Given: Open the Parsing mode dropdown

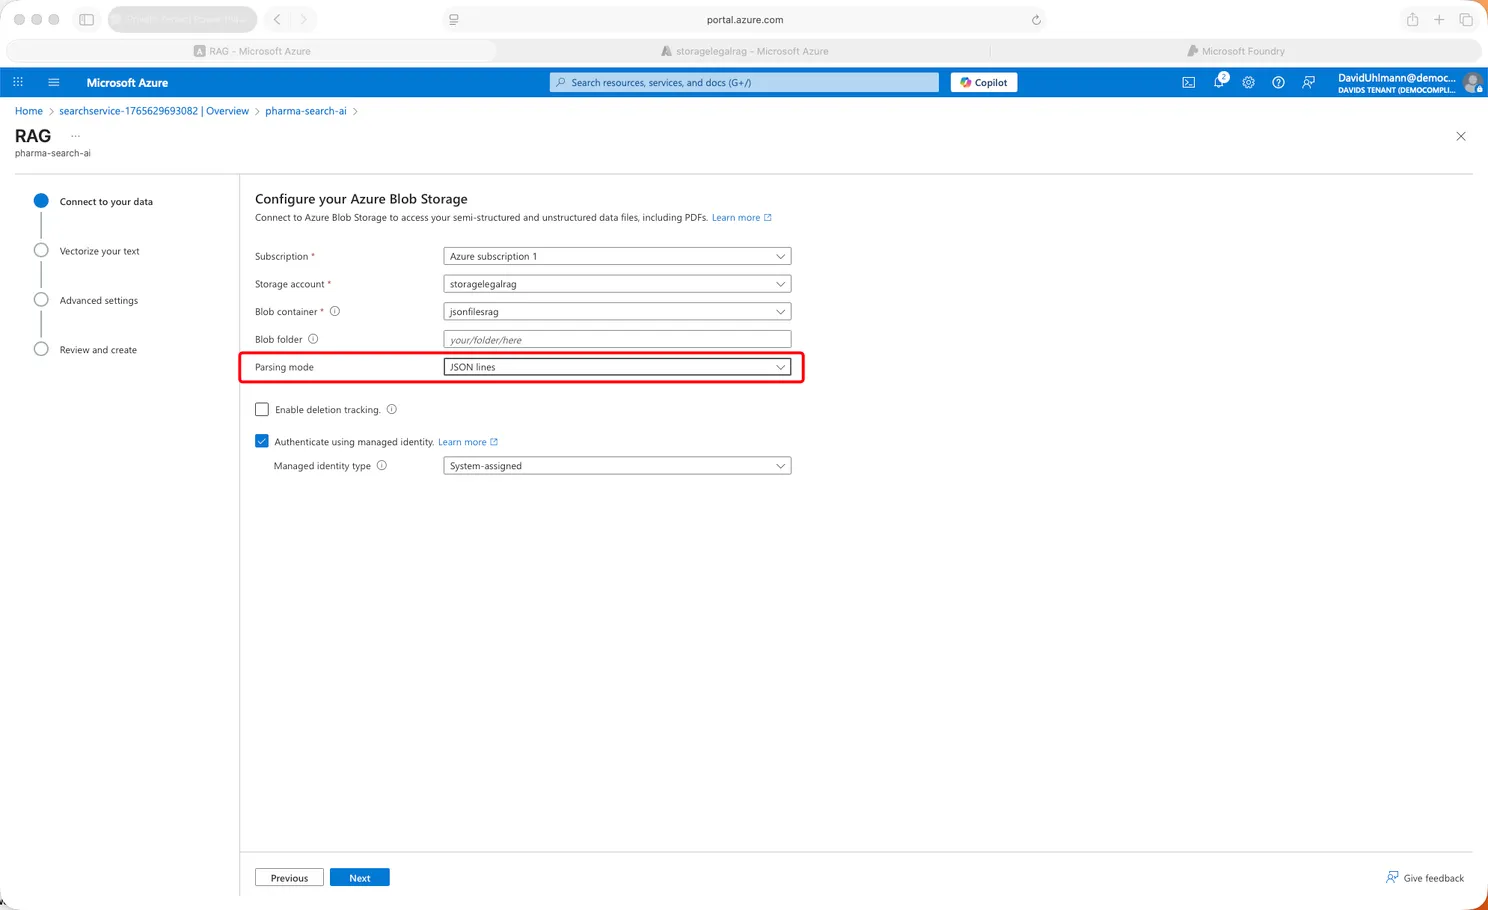Looking at the screenshot, I should click(x=617, y=367).
